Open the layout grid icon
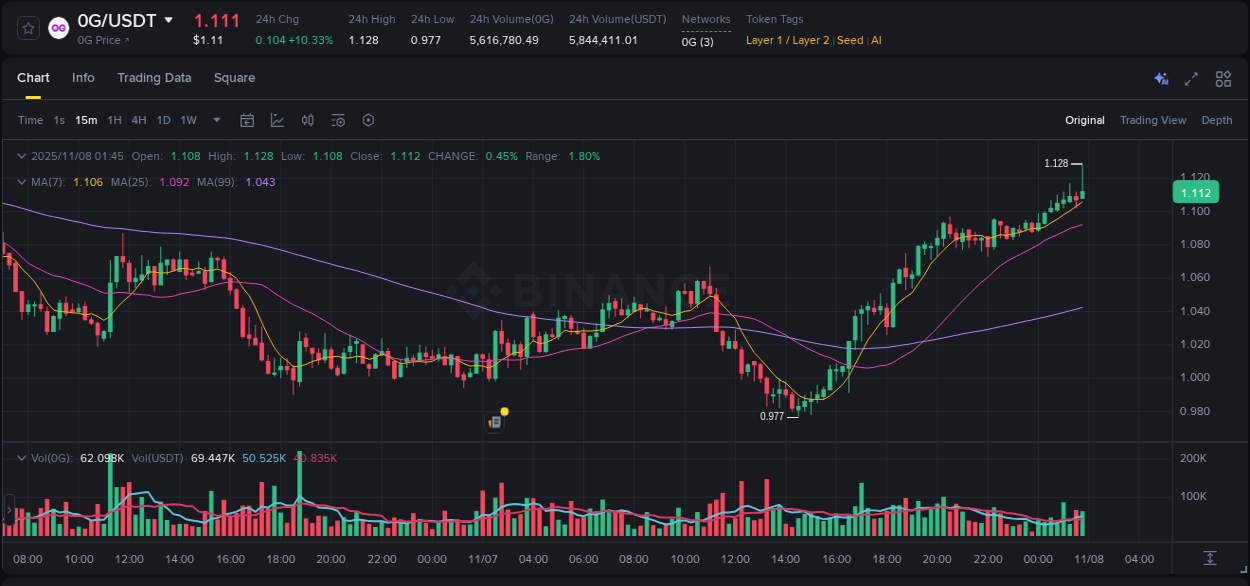The image size is (1250, 586). point(1223,79)
